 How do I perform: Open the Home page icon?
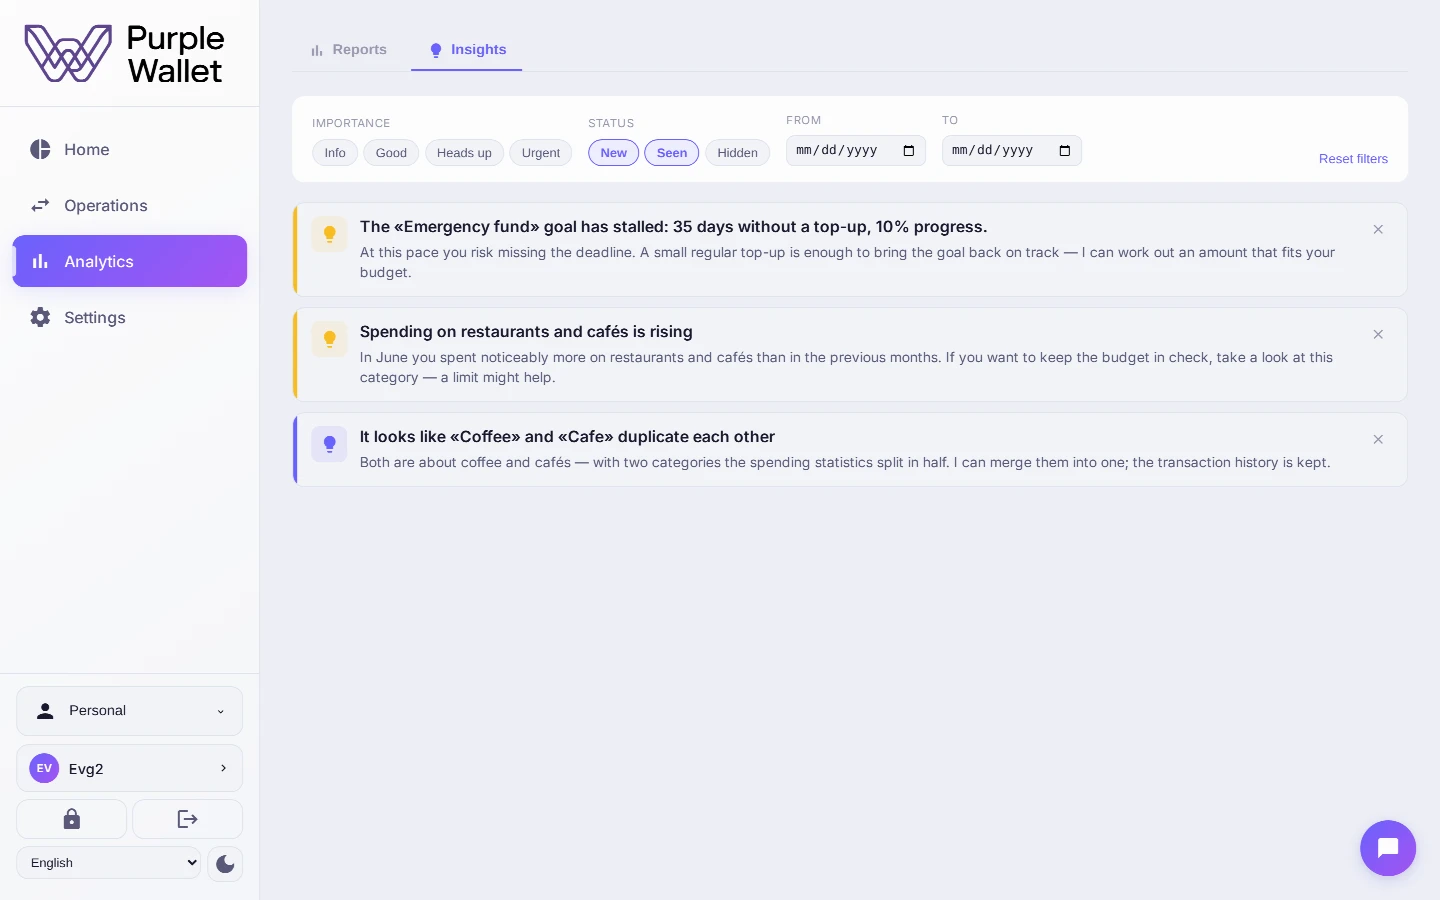[40, 149]
